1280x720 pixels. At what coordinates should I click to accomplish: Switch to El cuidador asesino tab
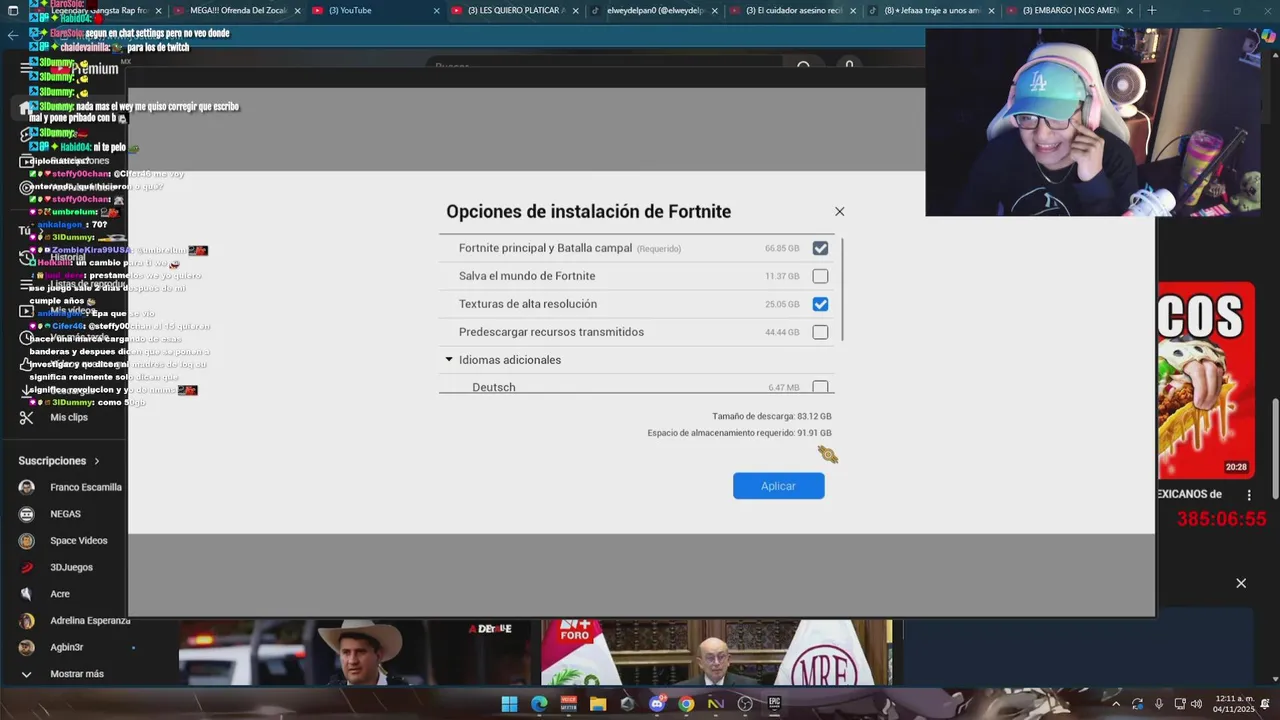(792, 10)
